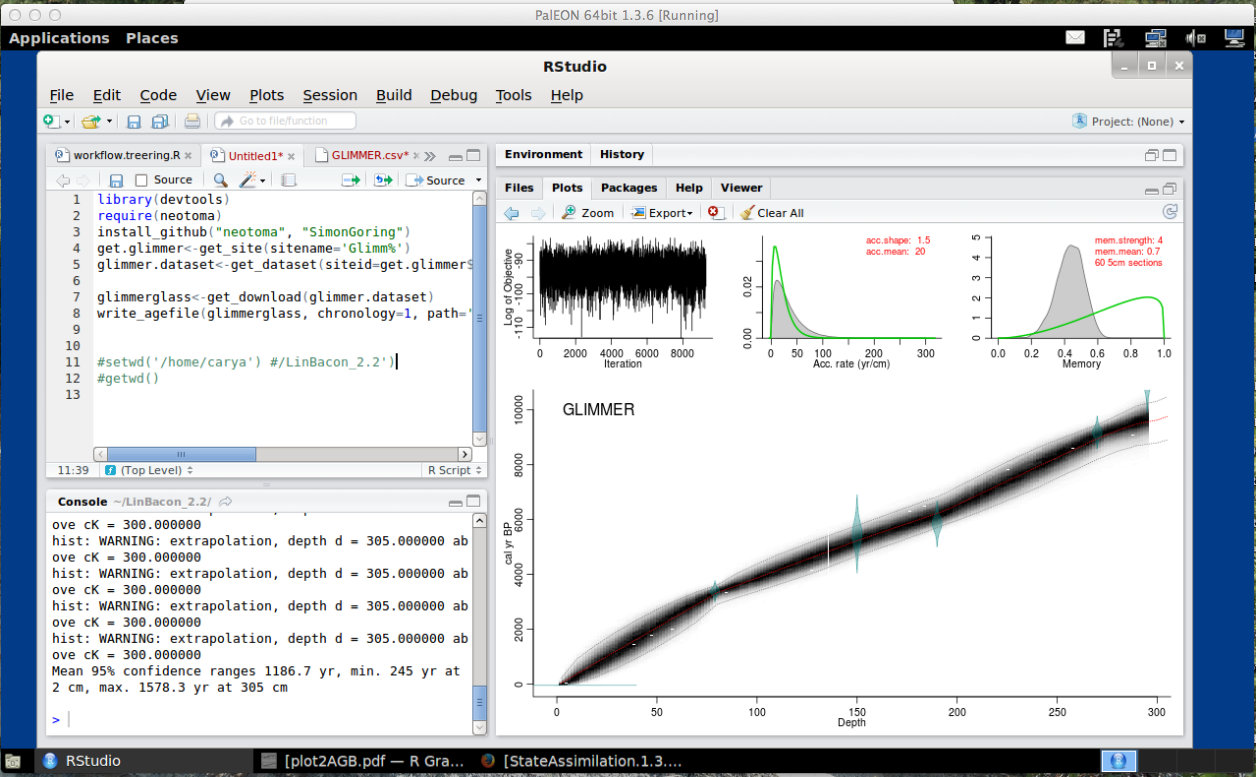This screenshot has width=1256, height=777.
Task: Switch to the History tab
Action: point(622,154)
